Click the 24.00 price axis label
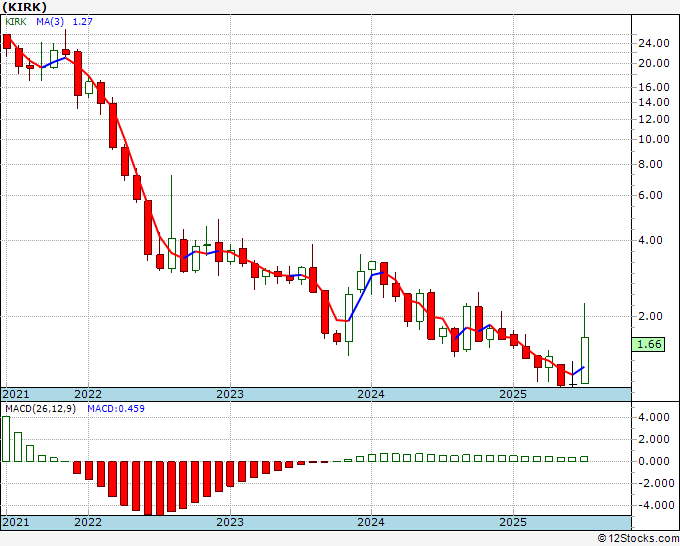The width and height of the screenshot is (680, 546). [654, 43]
